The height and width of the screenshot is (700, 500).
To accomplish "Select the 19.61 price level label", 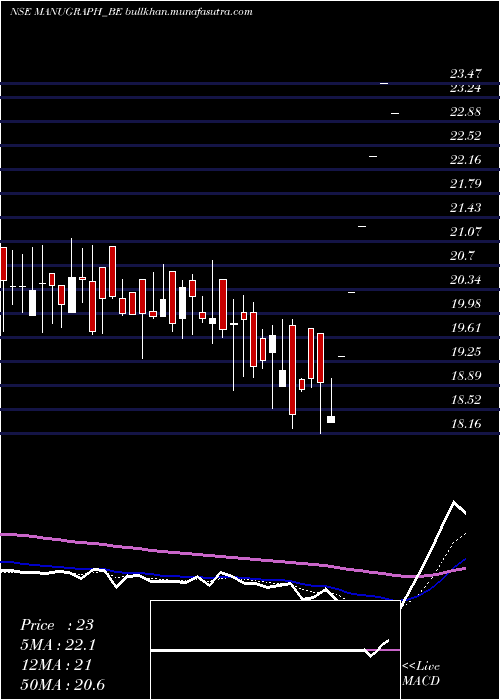I will tap(465, 328).
